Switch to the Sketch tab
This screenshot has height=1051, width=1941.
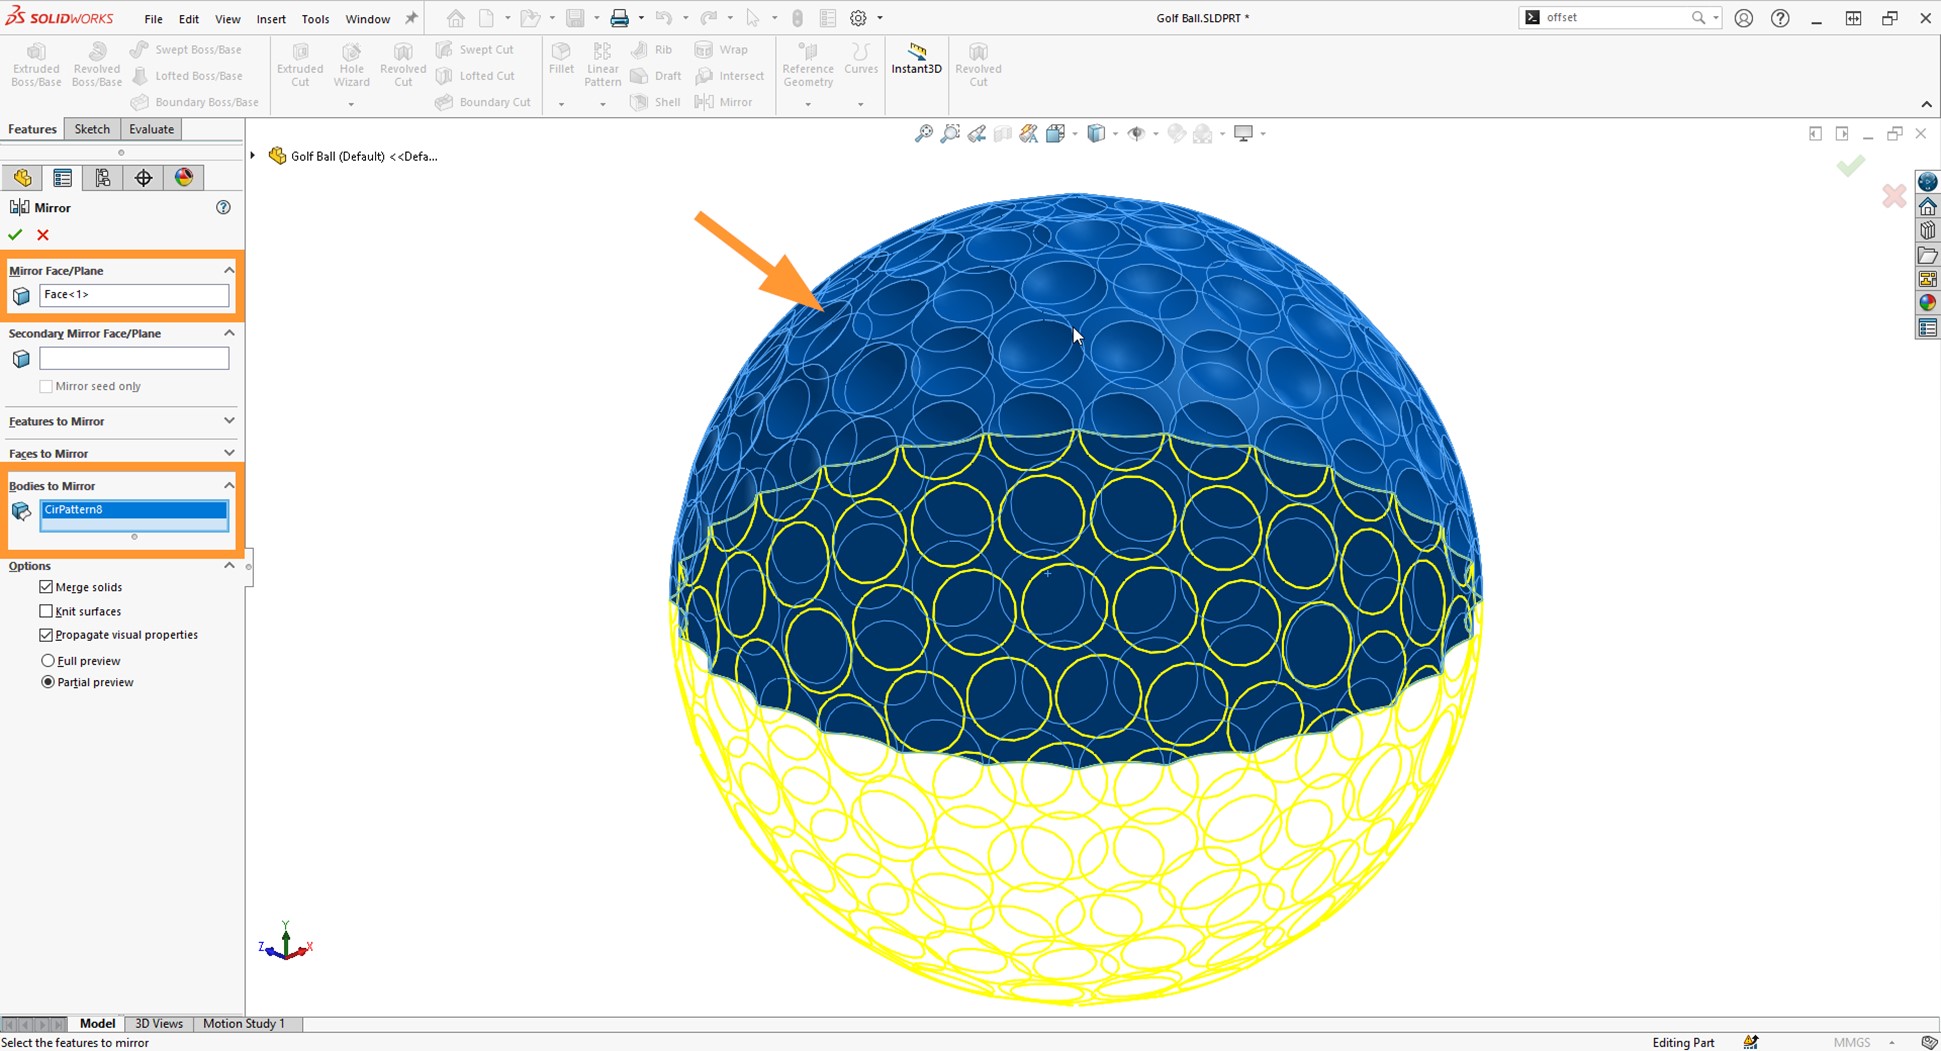coord(92,128)
